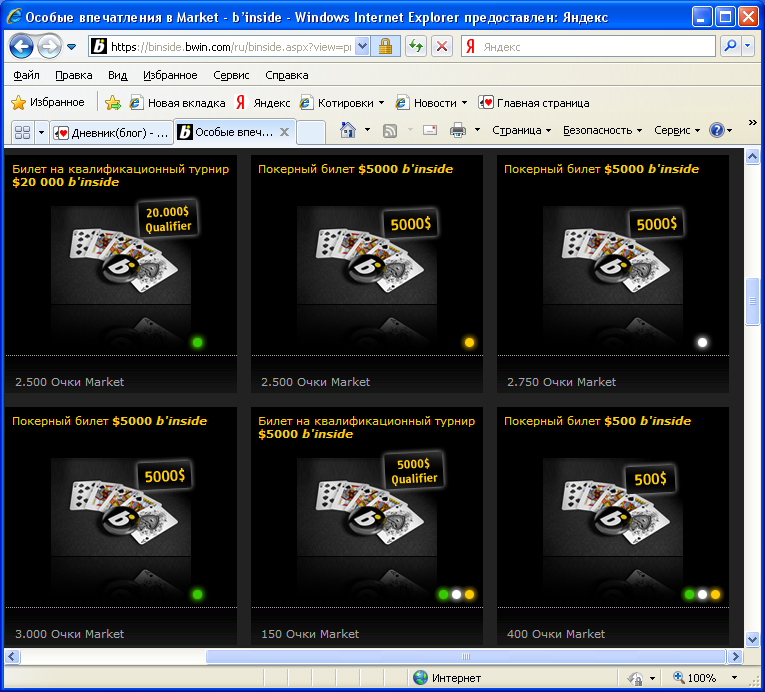Click the security lock icon in address bar
The image size is (765, 692).
pos(385,47)
